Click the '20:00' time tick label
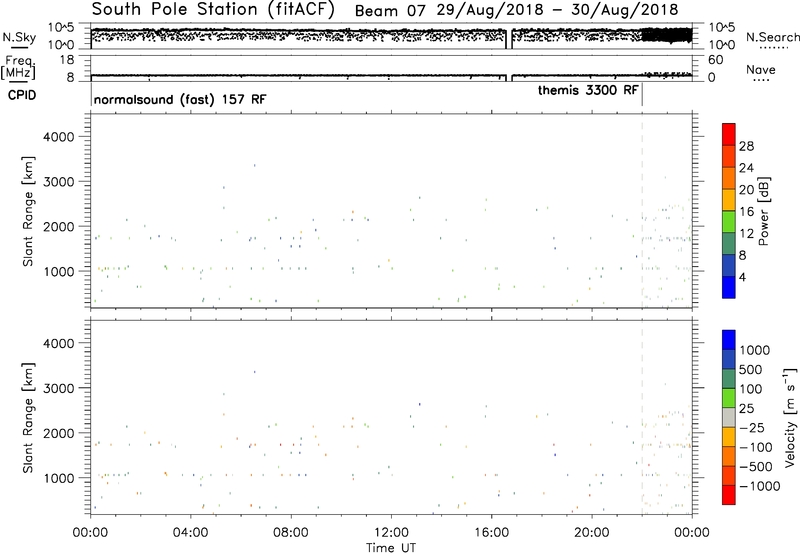This screenshot has width=800, height=554. pos(592,533)
